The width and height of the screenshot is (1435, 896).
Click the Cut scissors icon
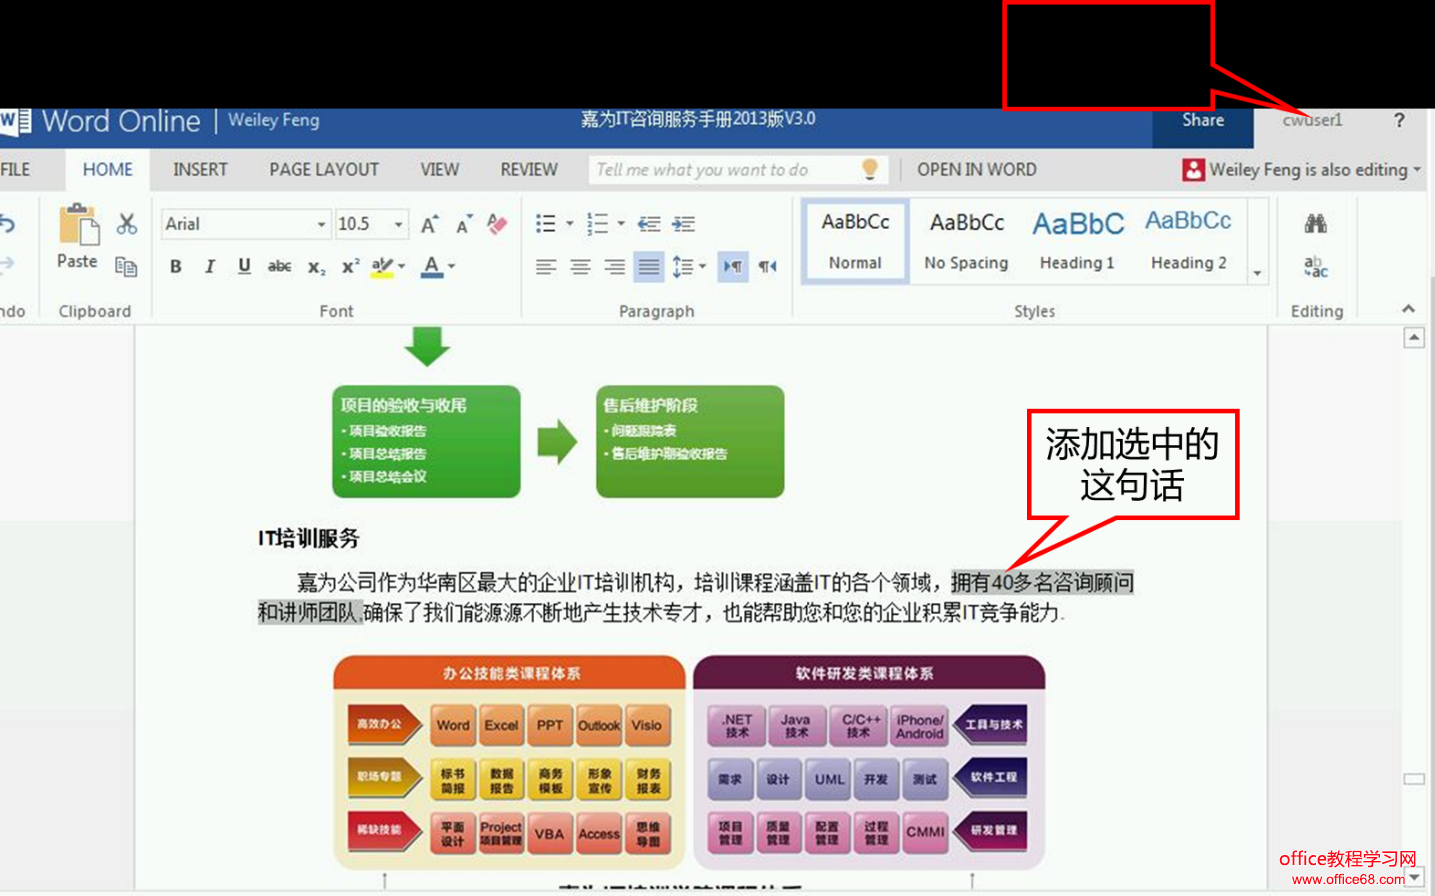point(126,224)
